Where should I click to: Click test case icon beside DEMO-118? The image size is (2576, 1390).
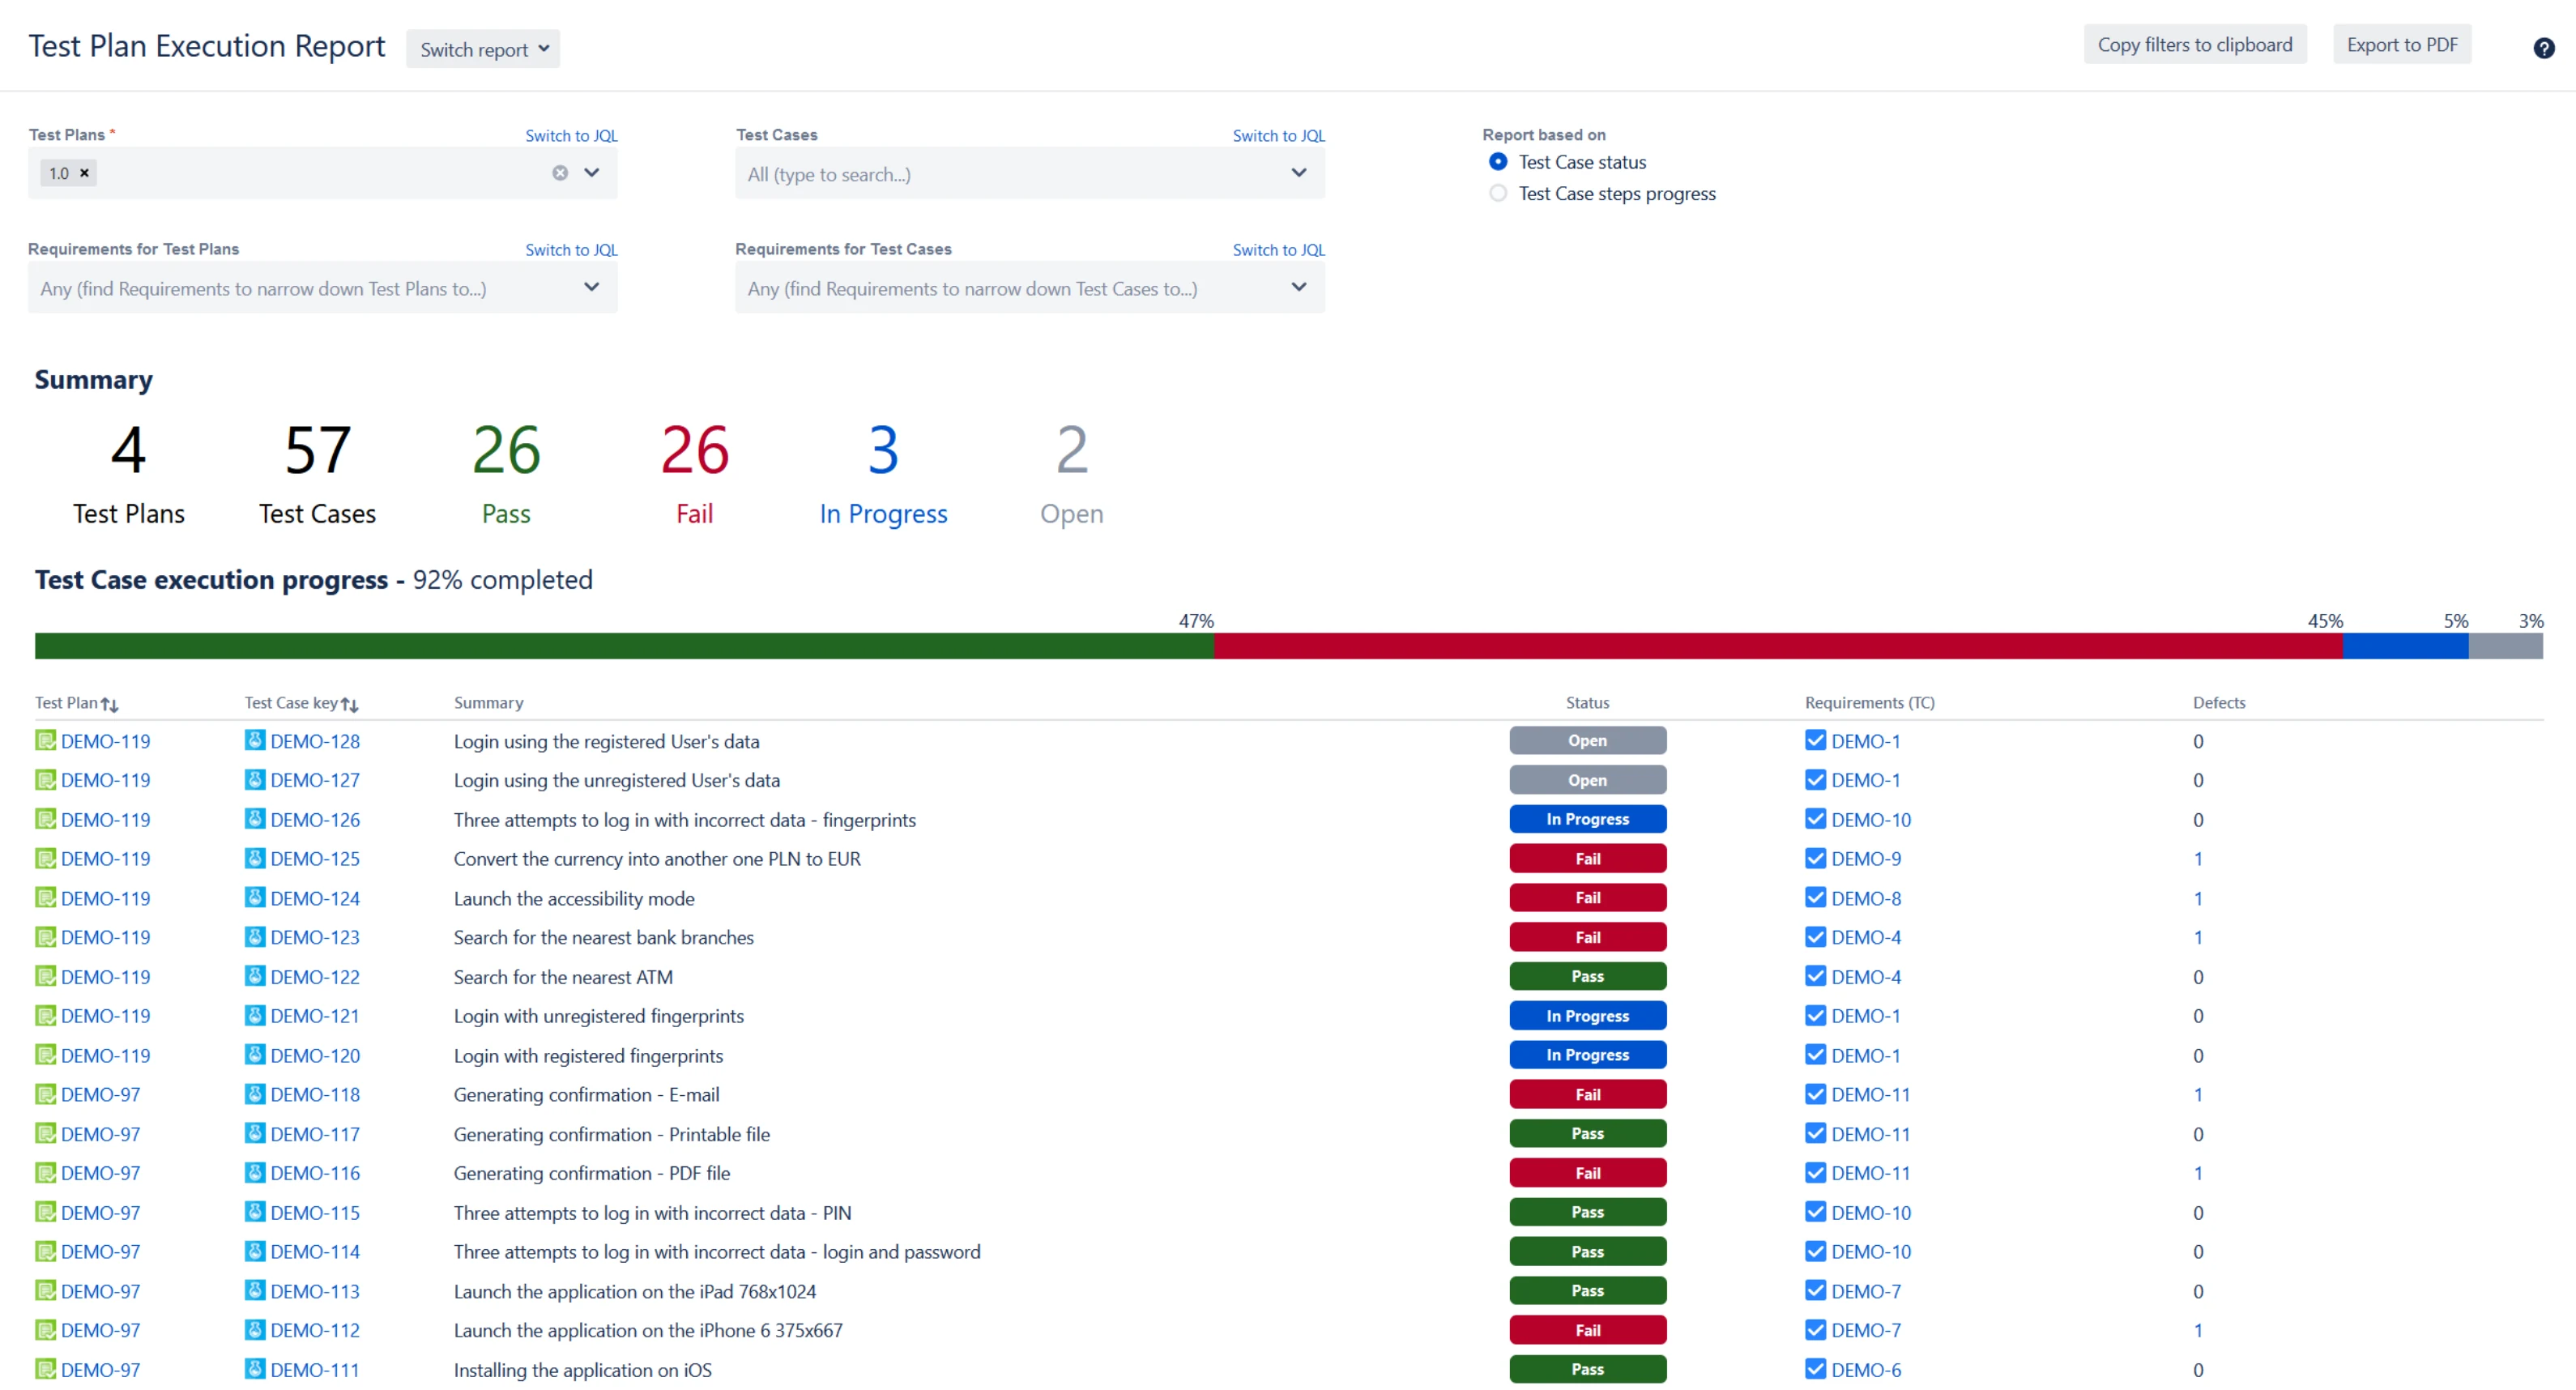[x=255, y=1094]
